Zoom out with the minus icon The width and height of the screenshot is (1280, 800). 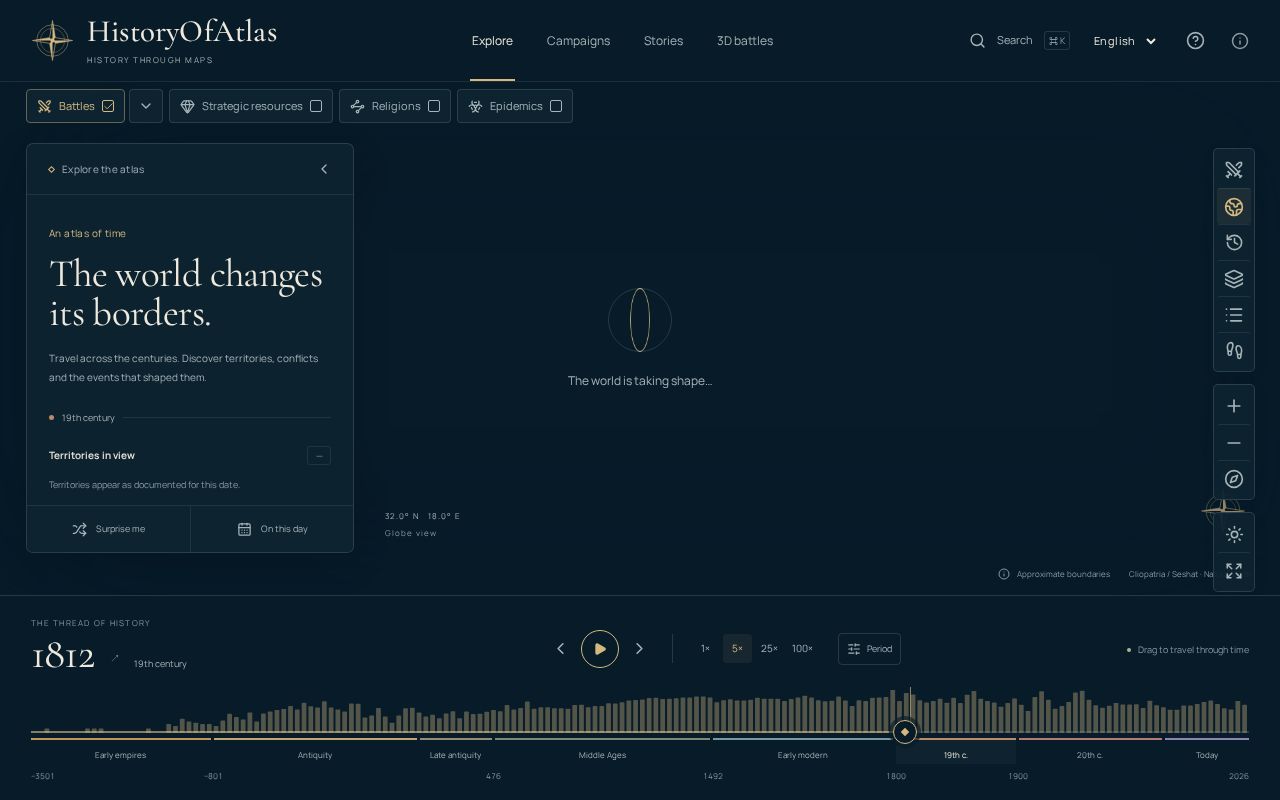1234,443
